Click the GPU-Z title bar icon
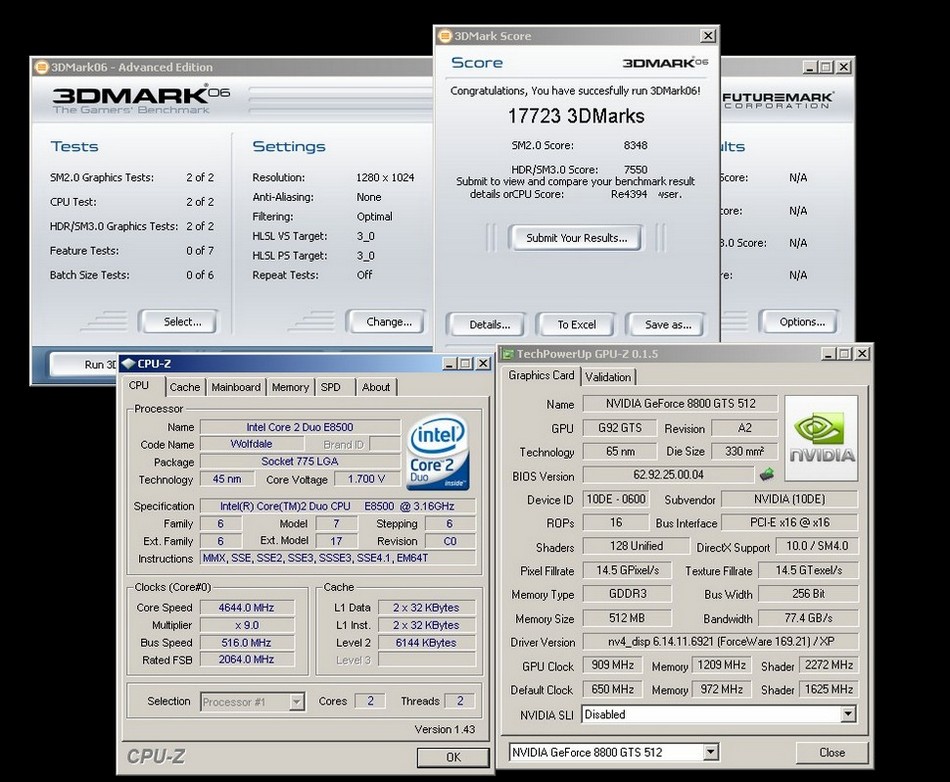This screenshot has height=782, width=950. 508,354
